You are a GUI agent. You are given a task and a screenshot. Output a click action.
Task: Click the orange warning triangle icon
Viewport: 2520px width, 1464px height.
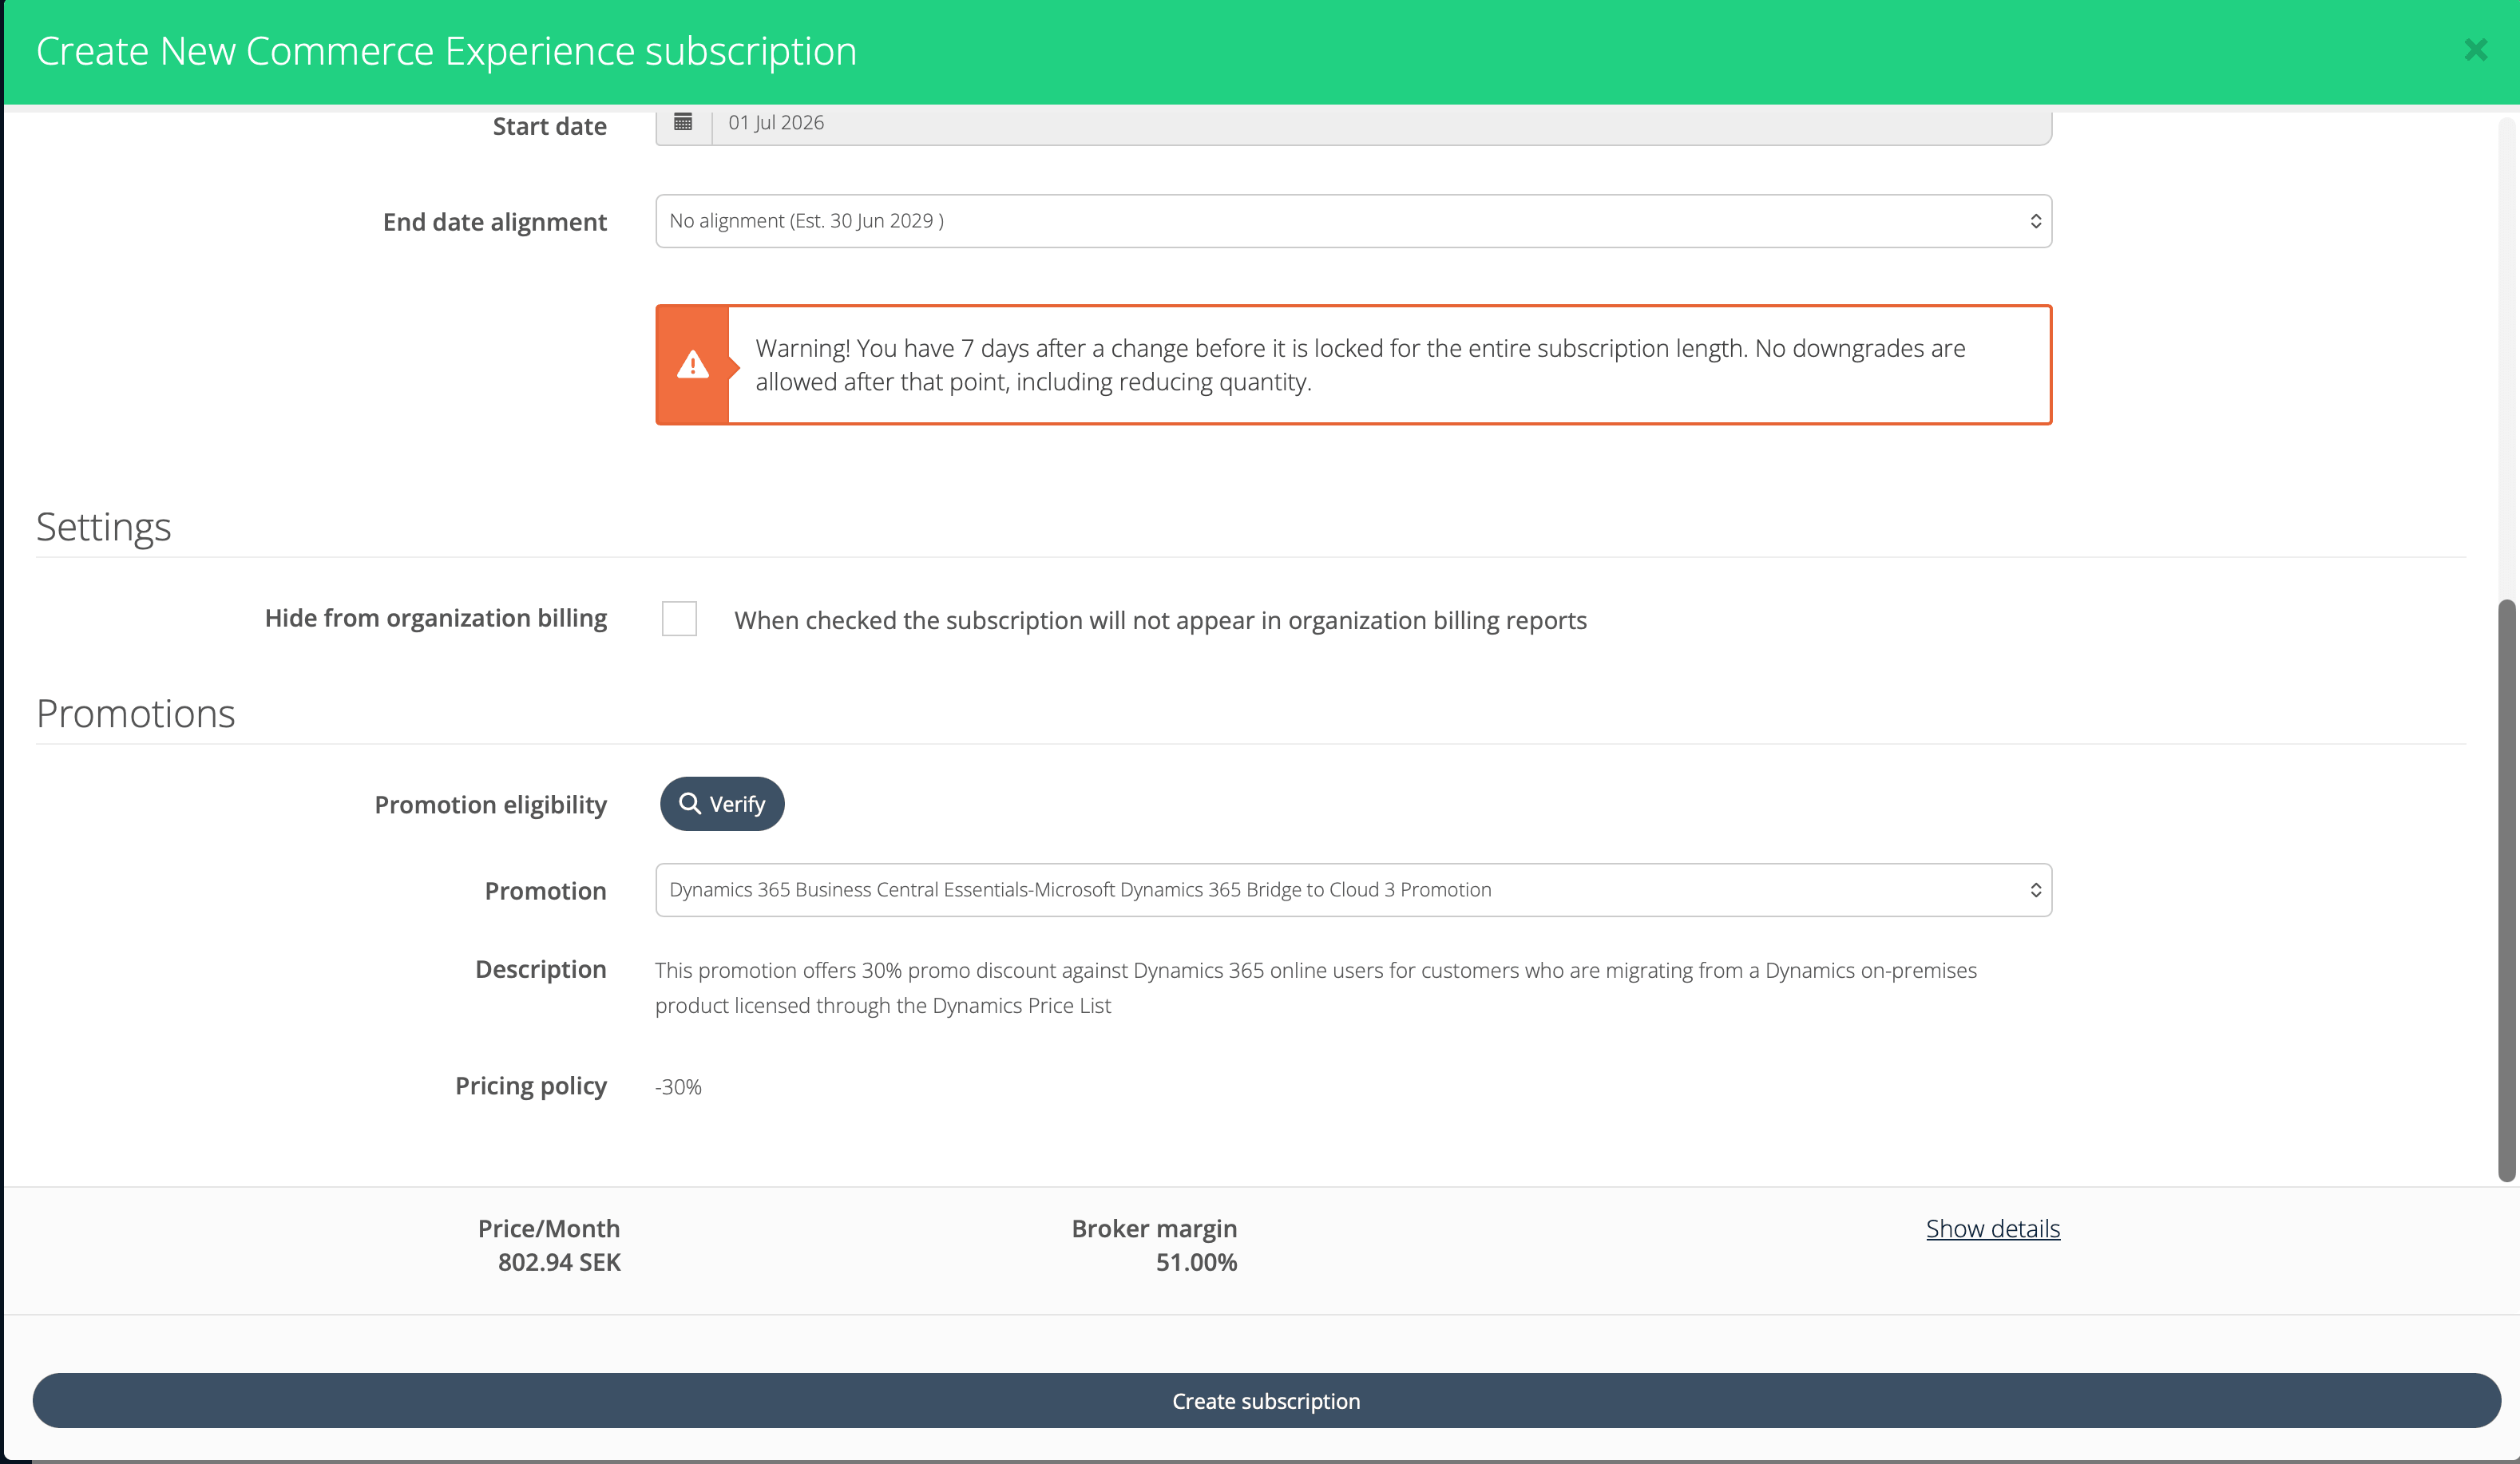point(692,365)
